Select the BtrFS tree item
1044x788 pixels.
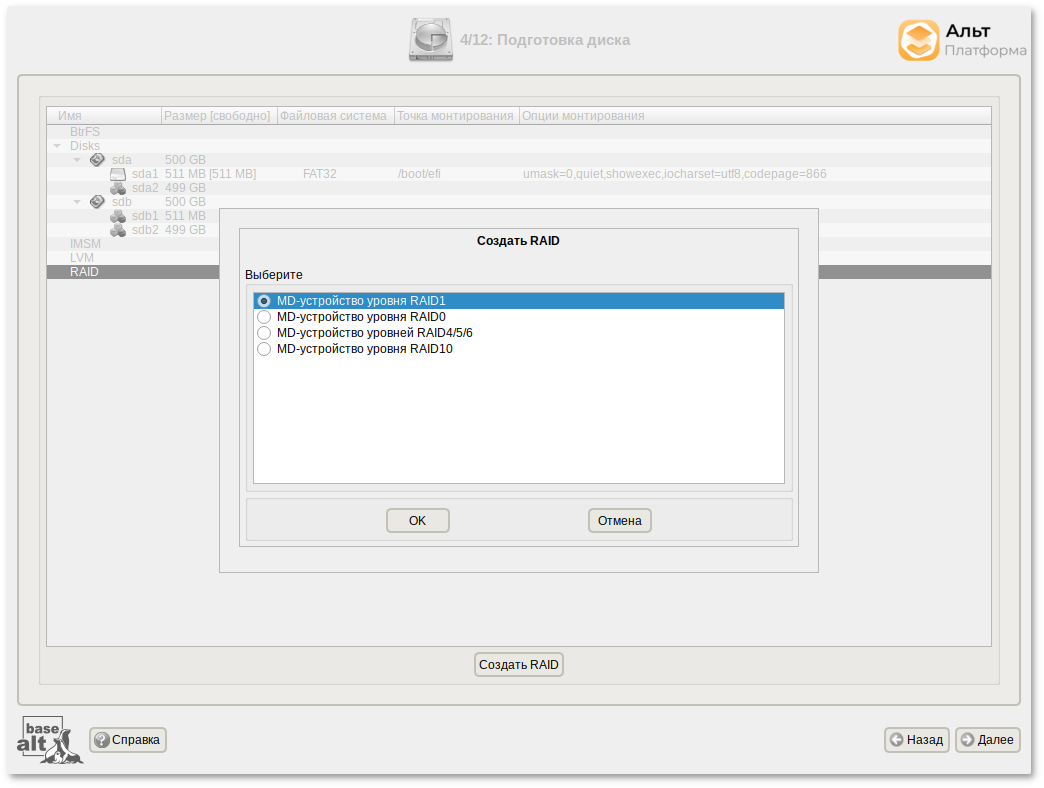tap(85, 132)
